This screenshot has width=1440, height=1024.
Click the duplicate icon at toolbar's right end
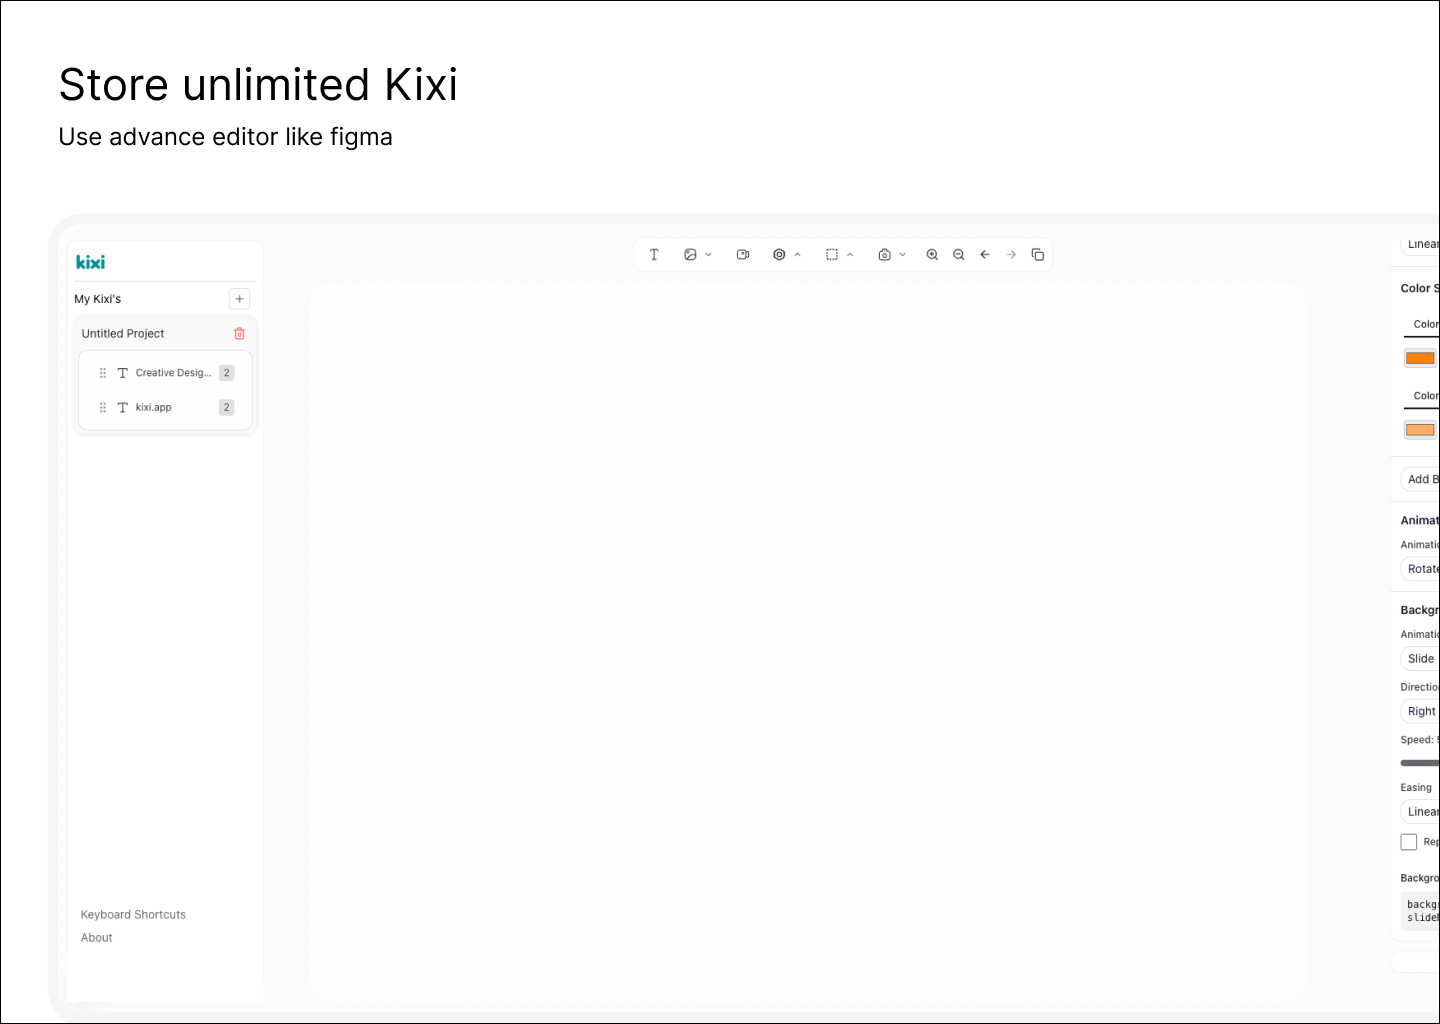[x=1037, y=254]
